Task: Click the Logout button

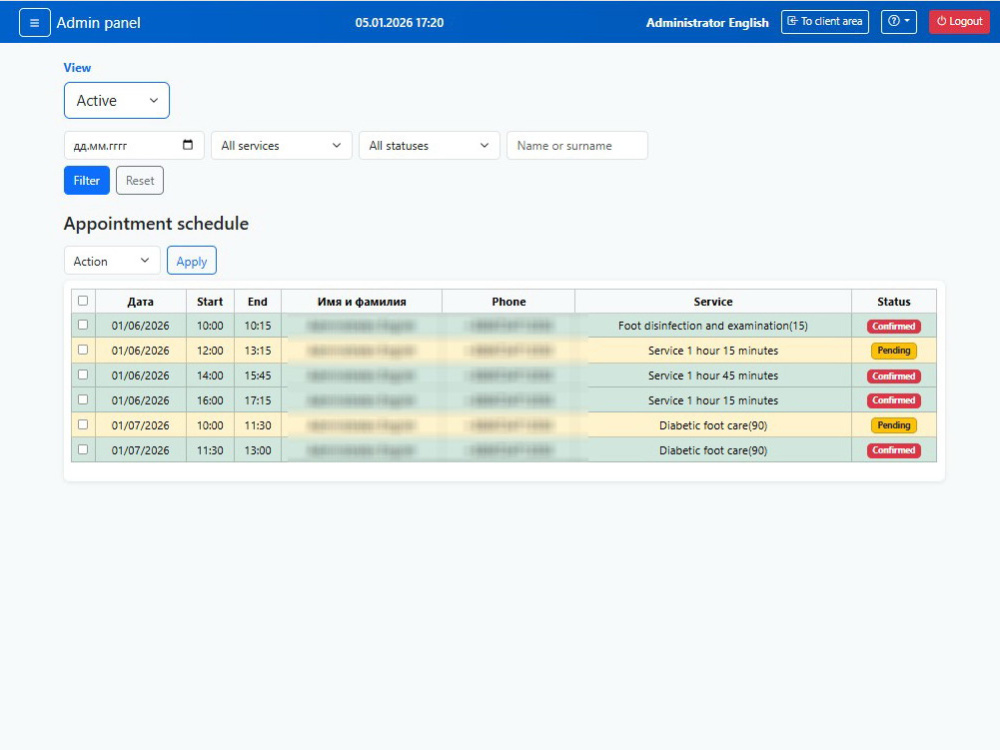Action: 959,22
